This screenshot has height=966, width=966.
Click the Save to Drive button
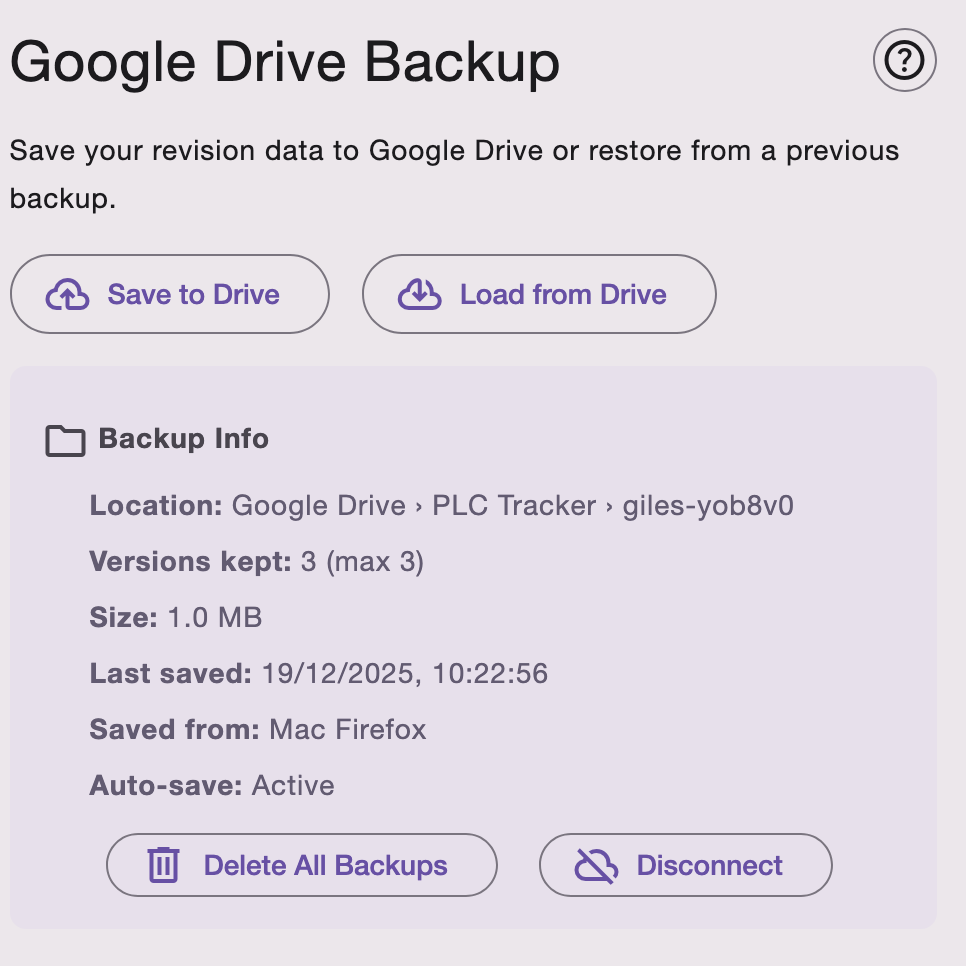(169, 294)
